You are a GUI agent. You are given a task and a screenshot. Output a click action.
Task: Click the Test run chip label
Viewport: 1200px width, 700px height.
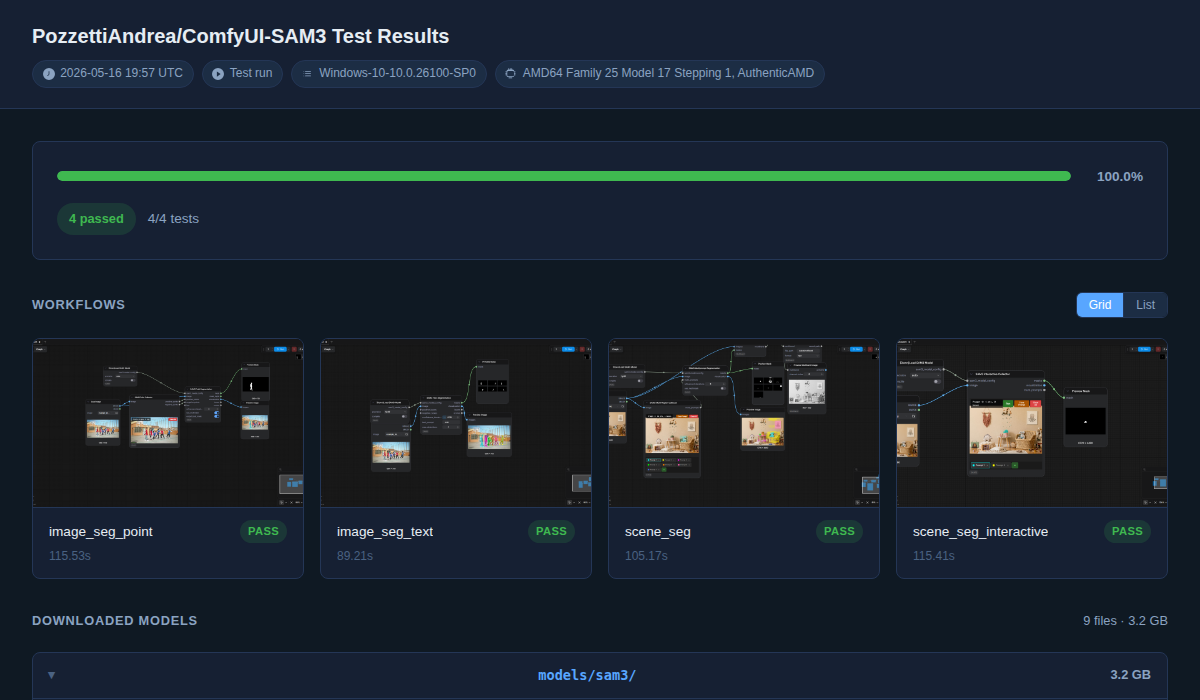[251, 73]
